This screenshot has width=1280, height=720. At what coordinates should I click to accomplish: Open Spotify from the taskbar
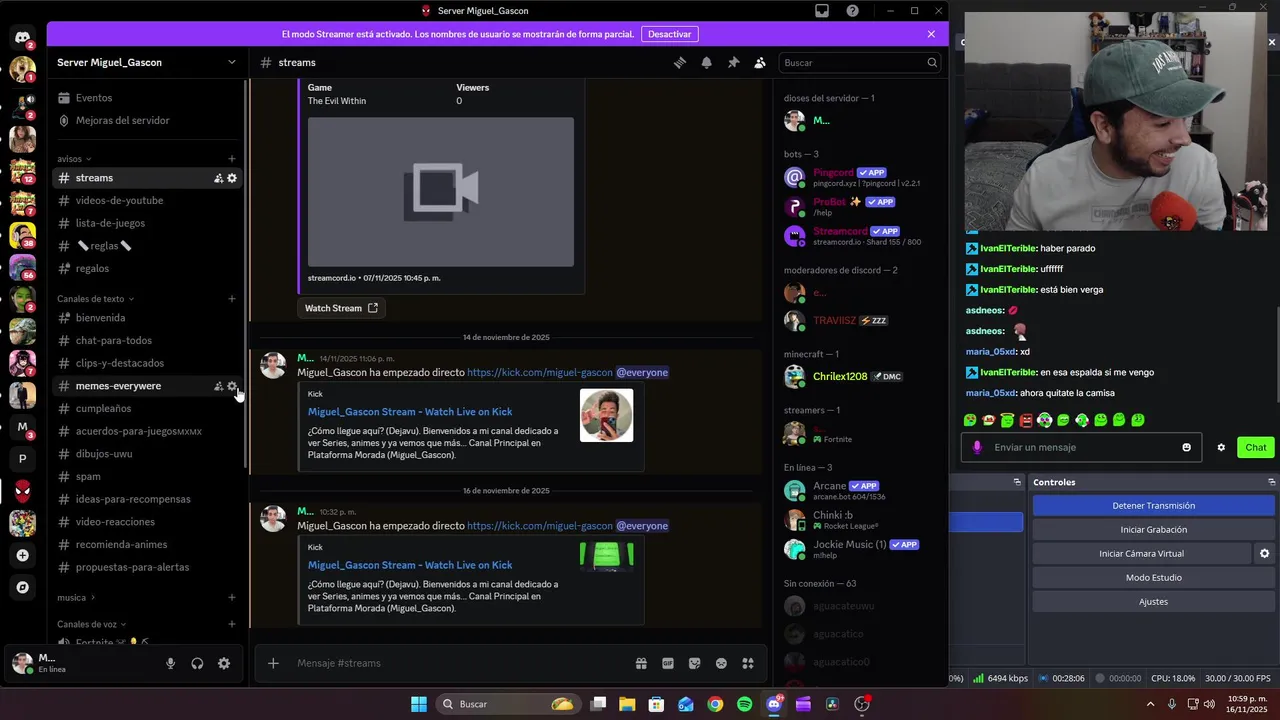pos(744,704)
